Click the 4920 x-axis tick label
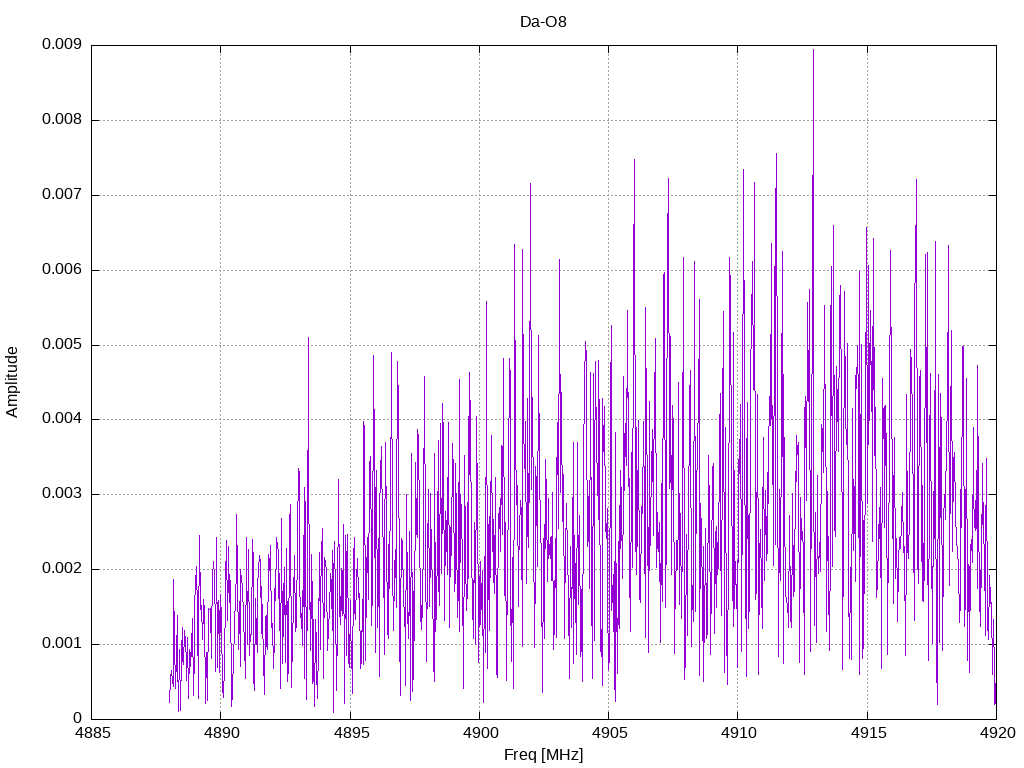Screen dimensions: 1024x768 pyautogui.click(x=997, y=733)
